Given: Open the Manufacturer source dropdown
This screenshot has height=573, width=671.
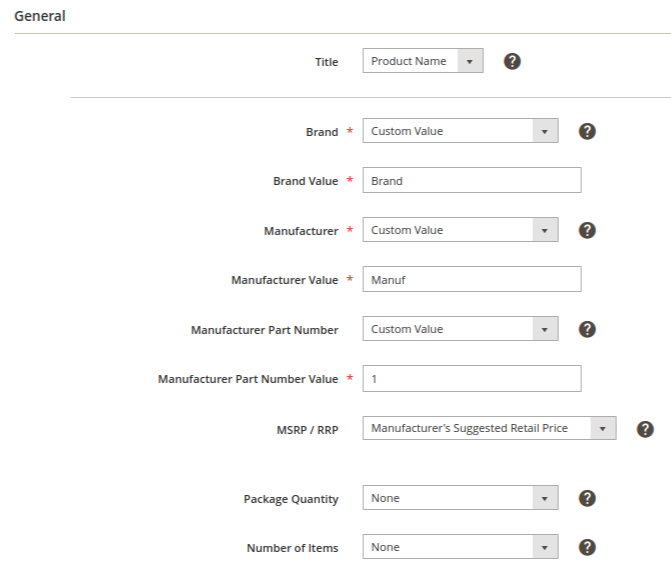Looking at the screenshot, I should click(x=460, y=230).
